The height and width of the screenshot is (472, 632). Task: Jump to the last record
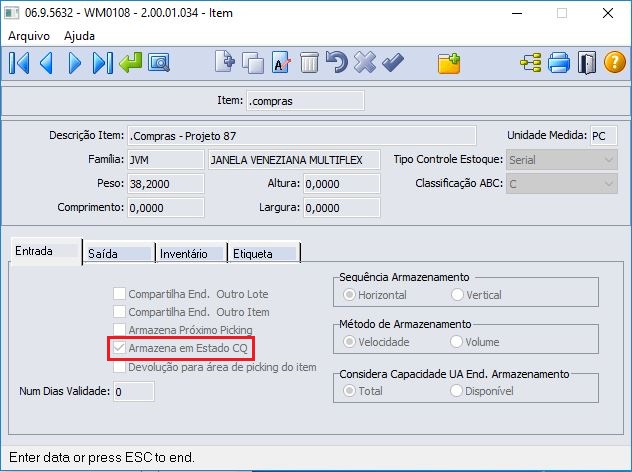(102, 63)
